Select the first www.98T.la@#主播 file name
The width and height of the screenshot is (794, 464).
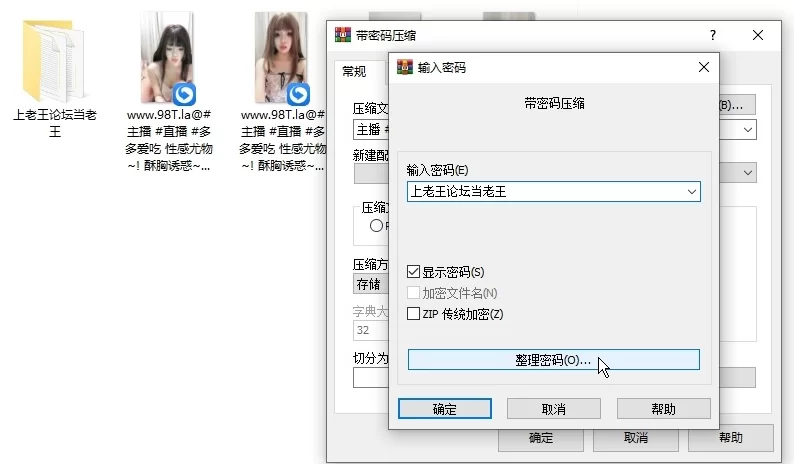[169, 140]
